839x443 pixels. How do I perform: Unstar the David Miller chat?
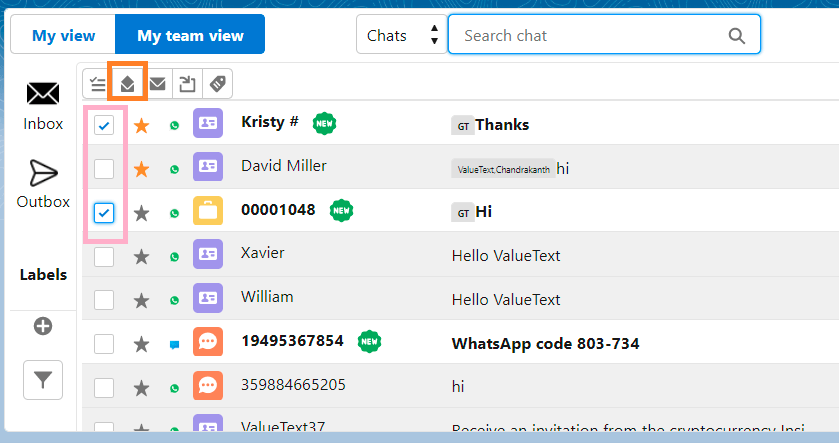142,169
